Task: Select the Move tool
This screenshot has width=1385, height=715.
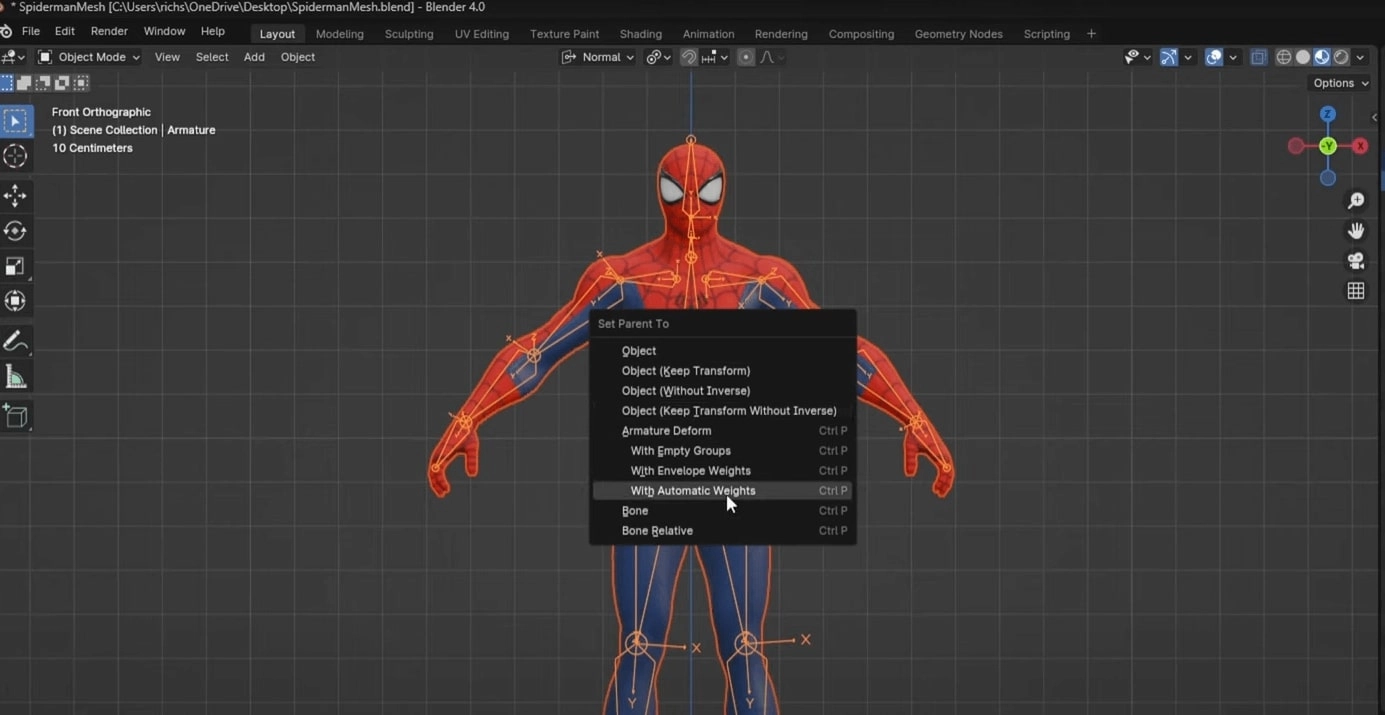Action: click(x=16, y=196)
